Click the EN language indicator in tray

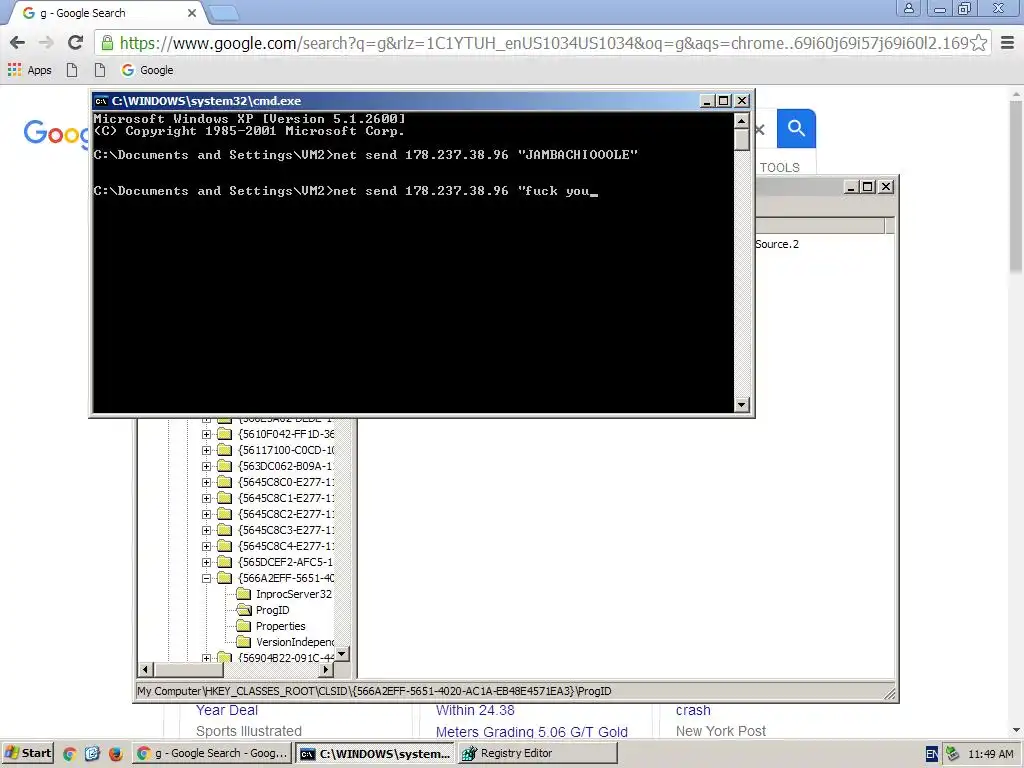(932, 754)
